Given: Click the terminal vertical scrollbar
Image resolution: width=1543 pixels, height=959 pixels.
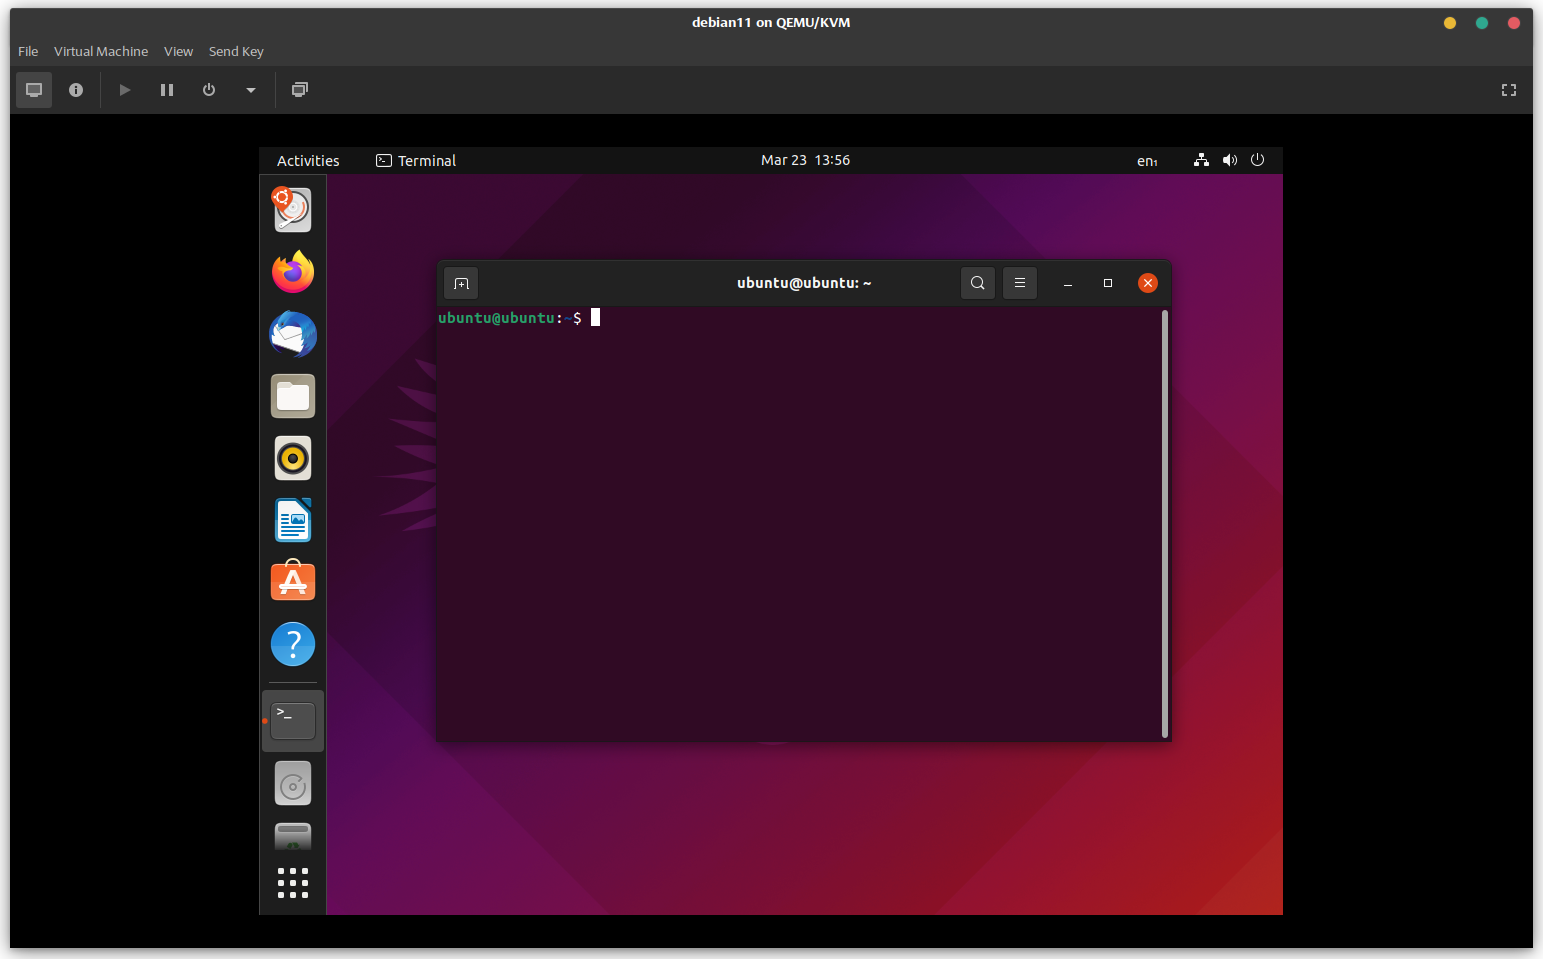Looking at the screenshot, I should 1165,523.
